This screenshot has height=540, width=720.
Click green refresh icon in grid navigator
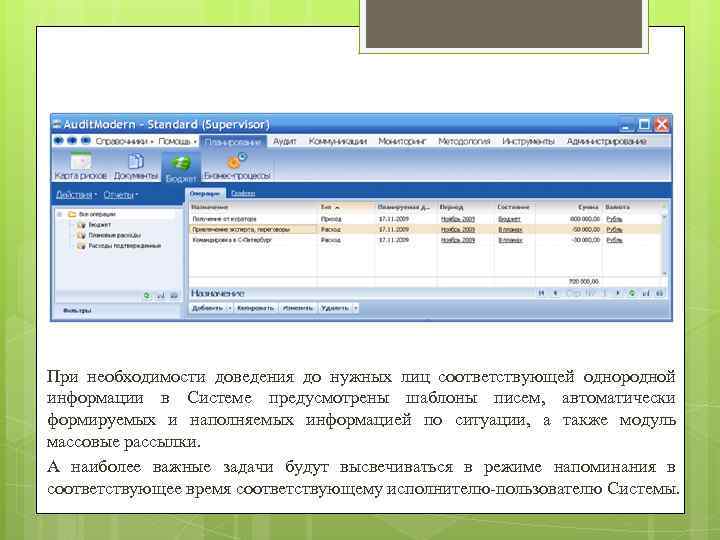(632, 293)
